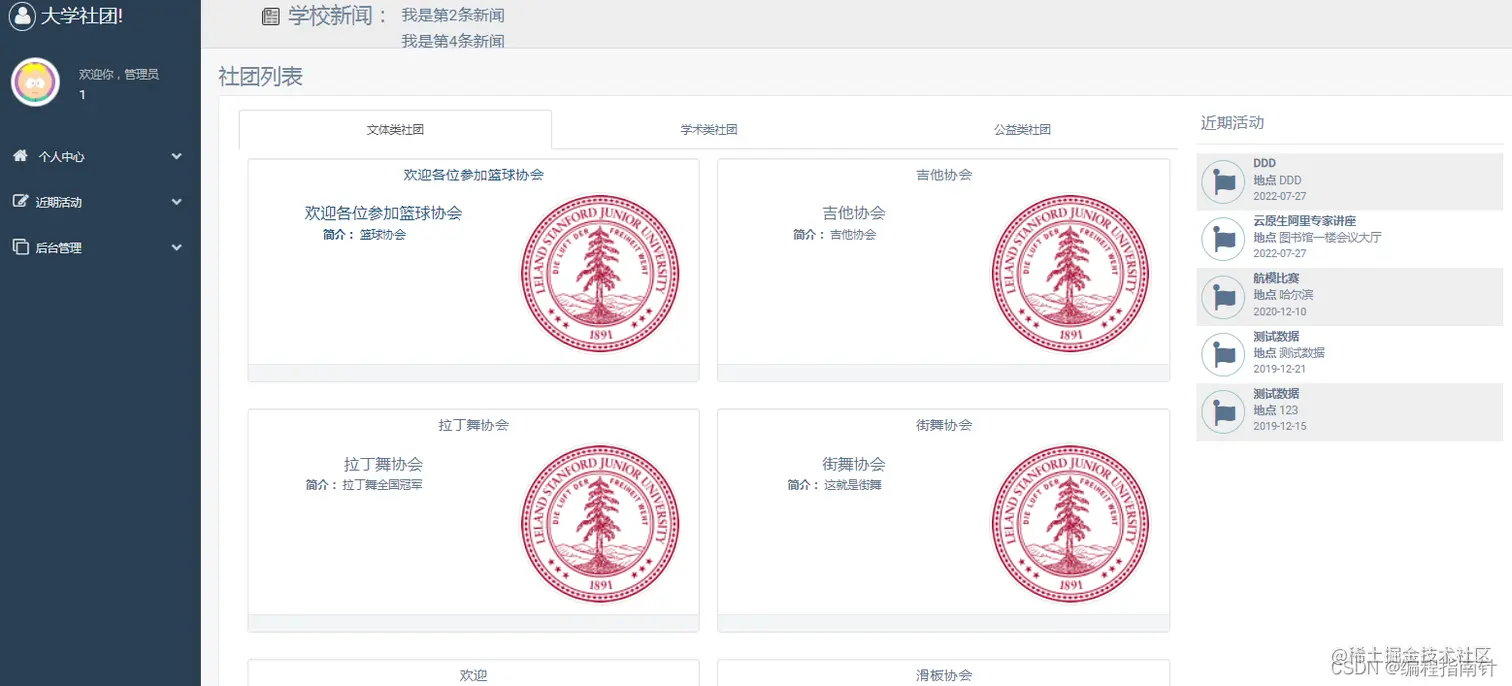The height and width of the screenshot is (686, 1512).
Task: Open the 航模比赛 activity title
Action: point(1276,278)
